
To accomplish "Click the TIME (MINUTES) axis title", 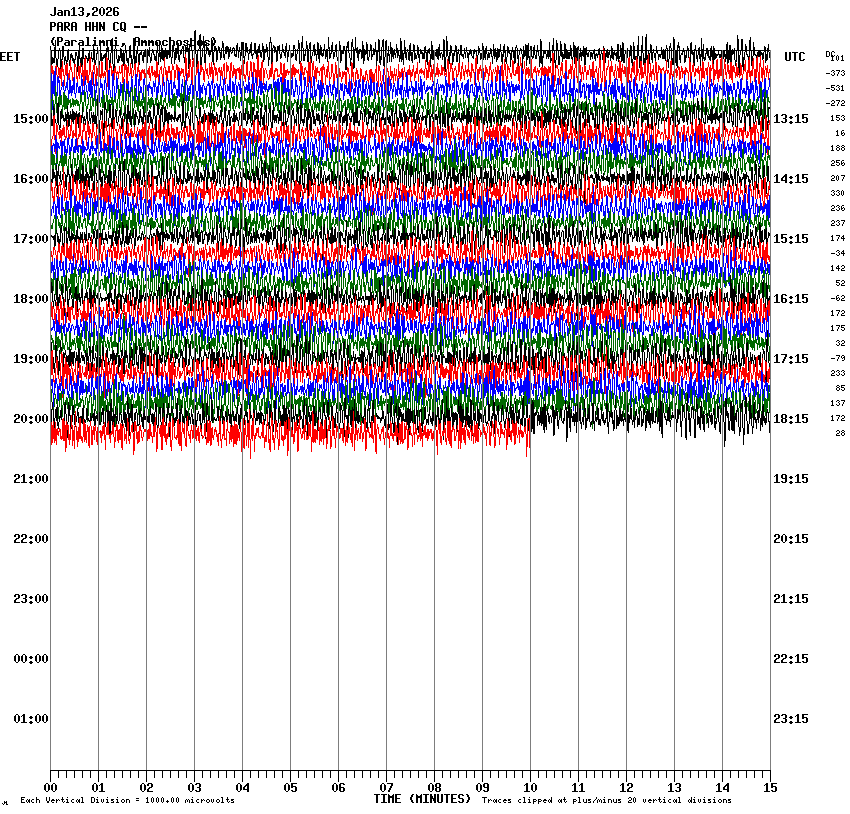I will coord(422,799).
